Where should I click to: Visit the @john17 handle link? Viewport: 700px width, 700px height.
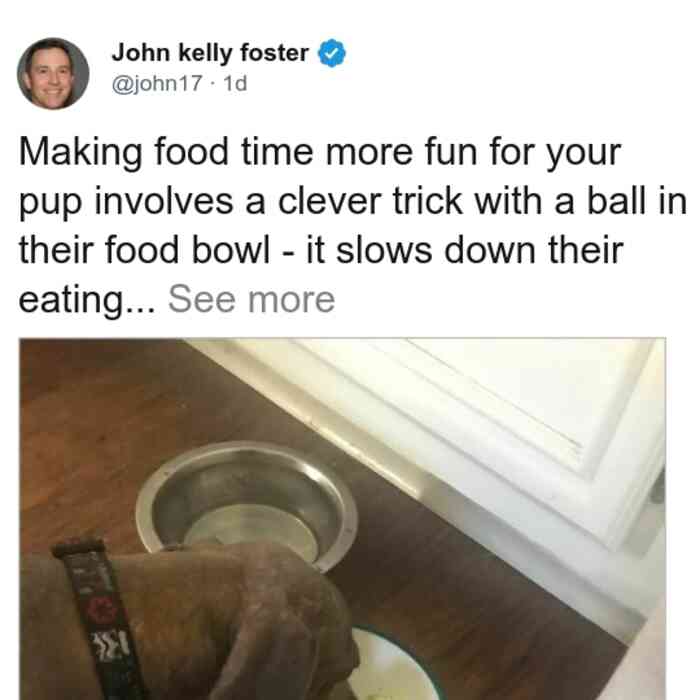[157, 84]
